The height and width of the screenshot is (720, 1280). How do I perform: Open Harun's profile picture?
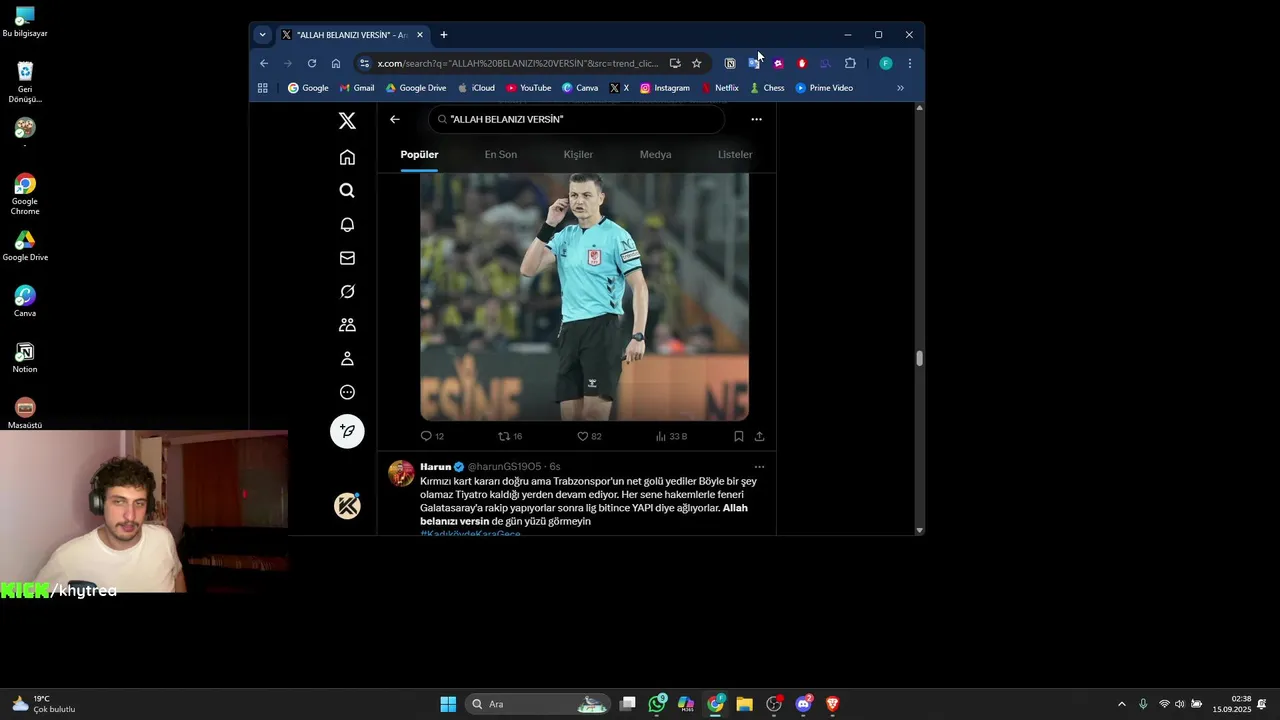pyautogui.click(x=401, y=473)
